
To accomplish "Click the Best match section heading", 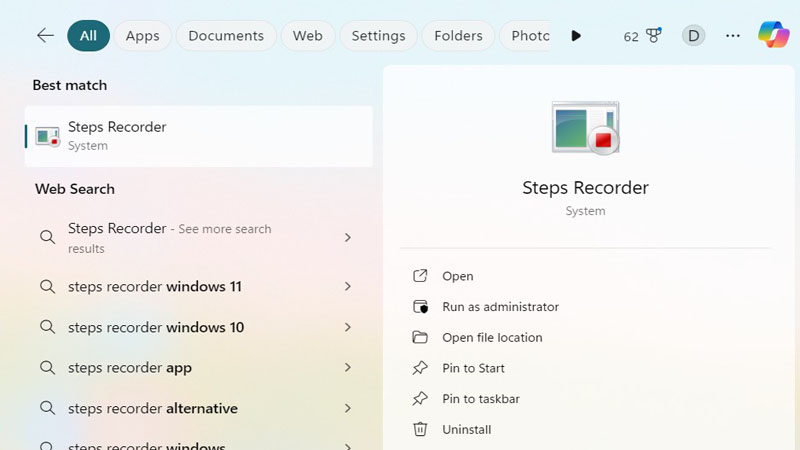I will click(x=70, y=85).
